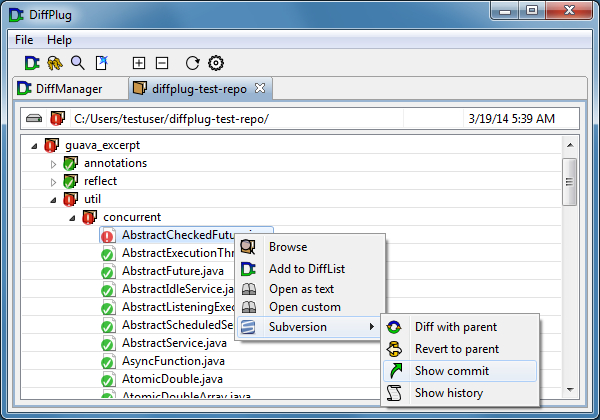Choose Diff with parent in submenu

460,327
